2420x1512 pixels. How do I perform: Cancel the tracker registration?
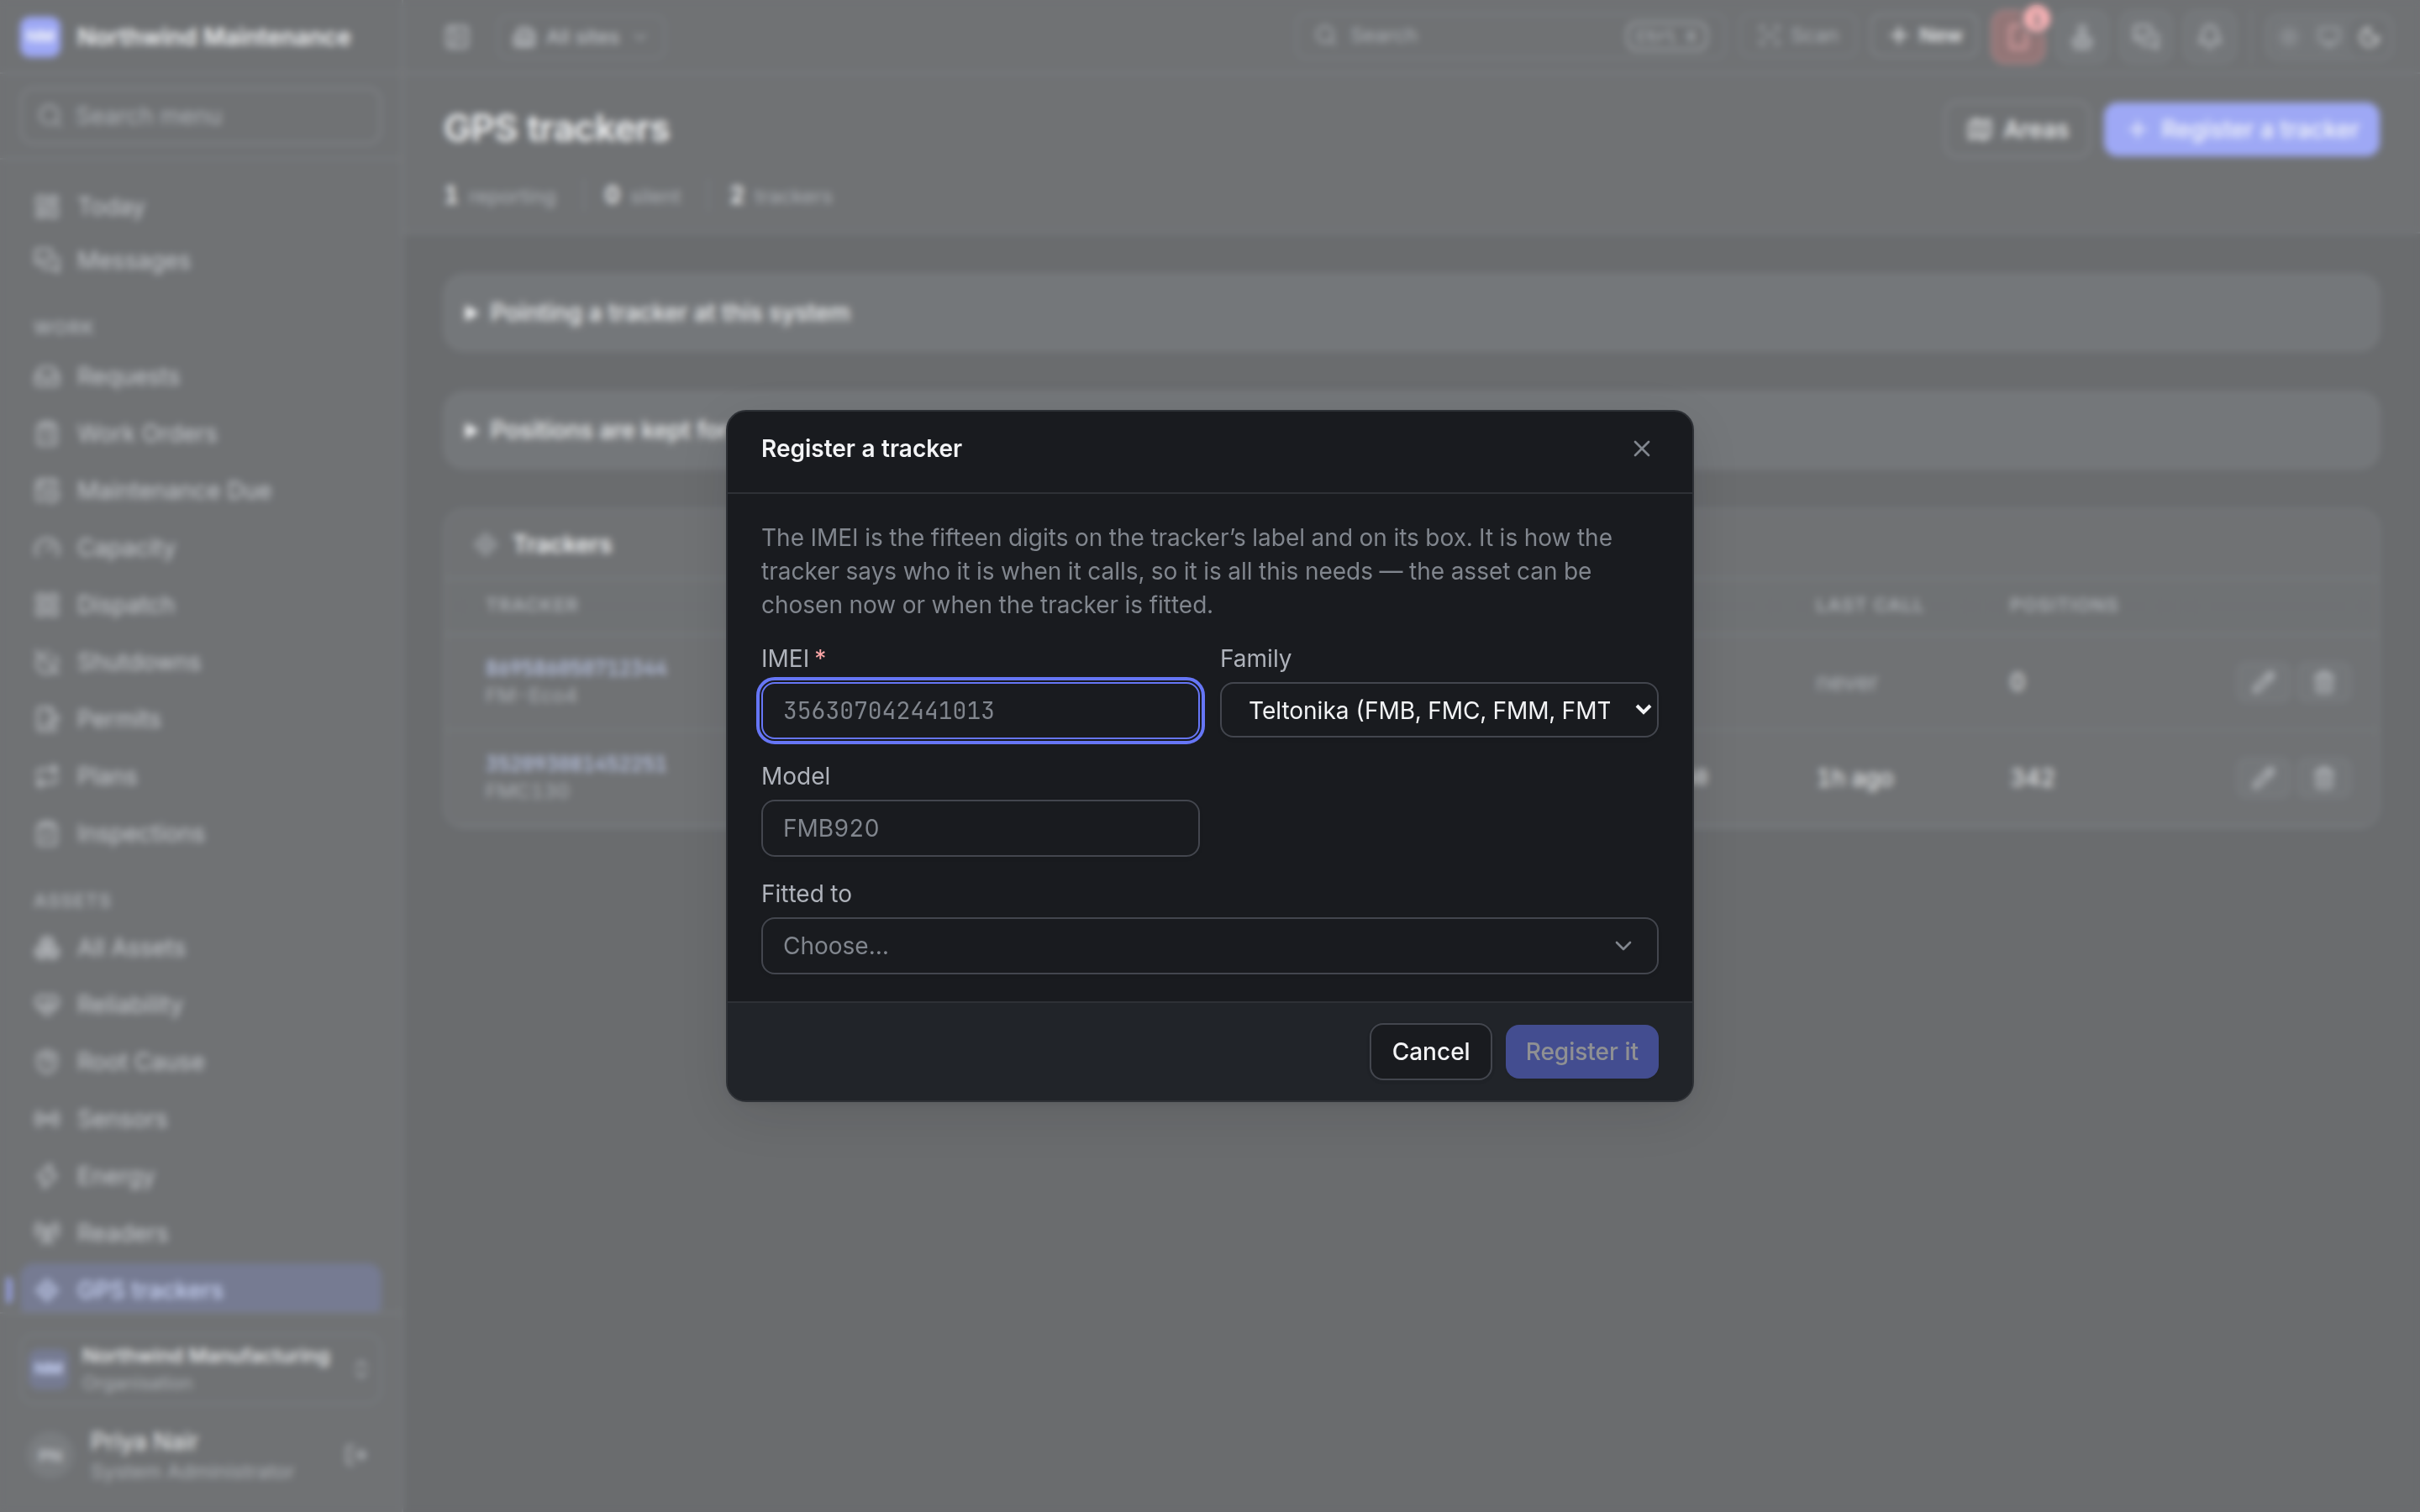pyautogui.click(x=1430, y=1052)
